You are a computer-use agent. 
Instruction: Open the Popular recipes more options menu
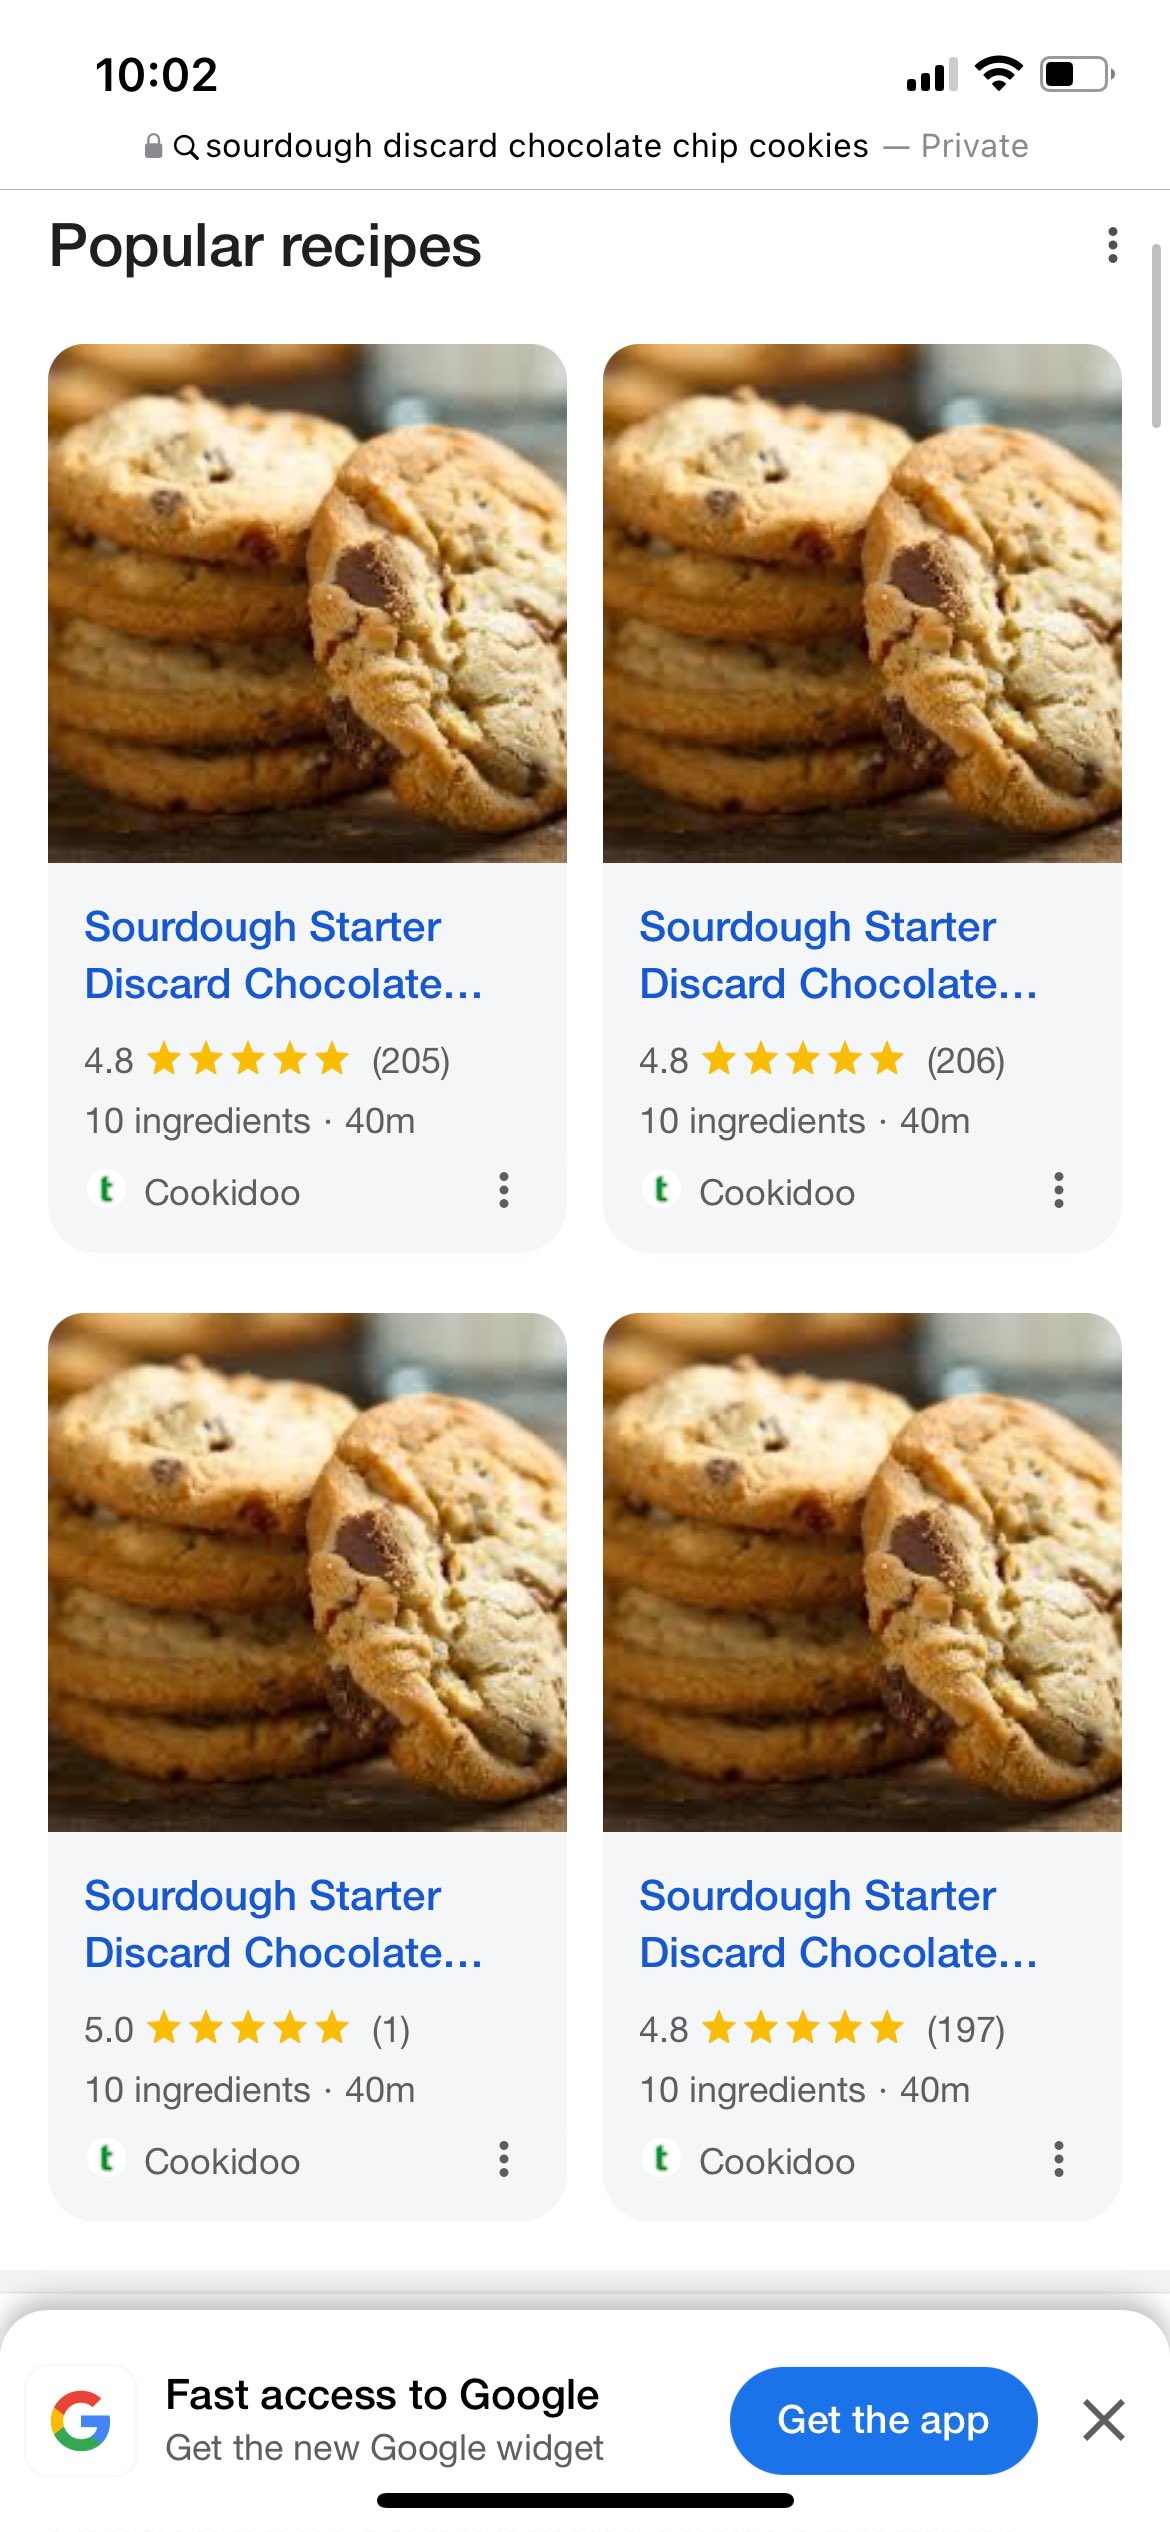[1112, 245]
